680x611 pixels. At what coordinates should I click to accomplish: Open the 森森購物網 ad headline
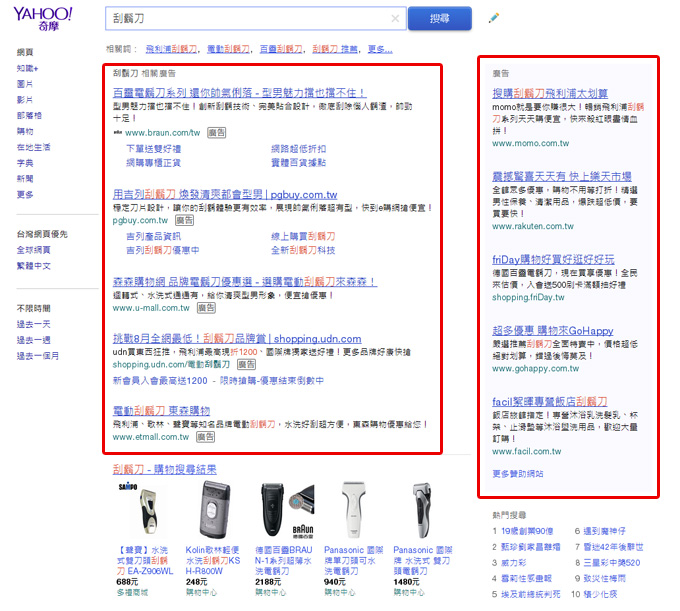point(245,282)
